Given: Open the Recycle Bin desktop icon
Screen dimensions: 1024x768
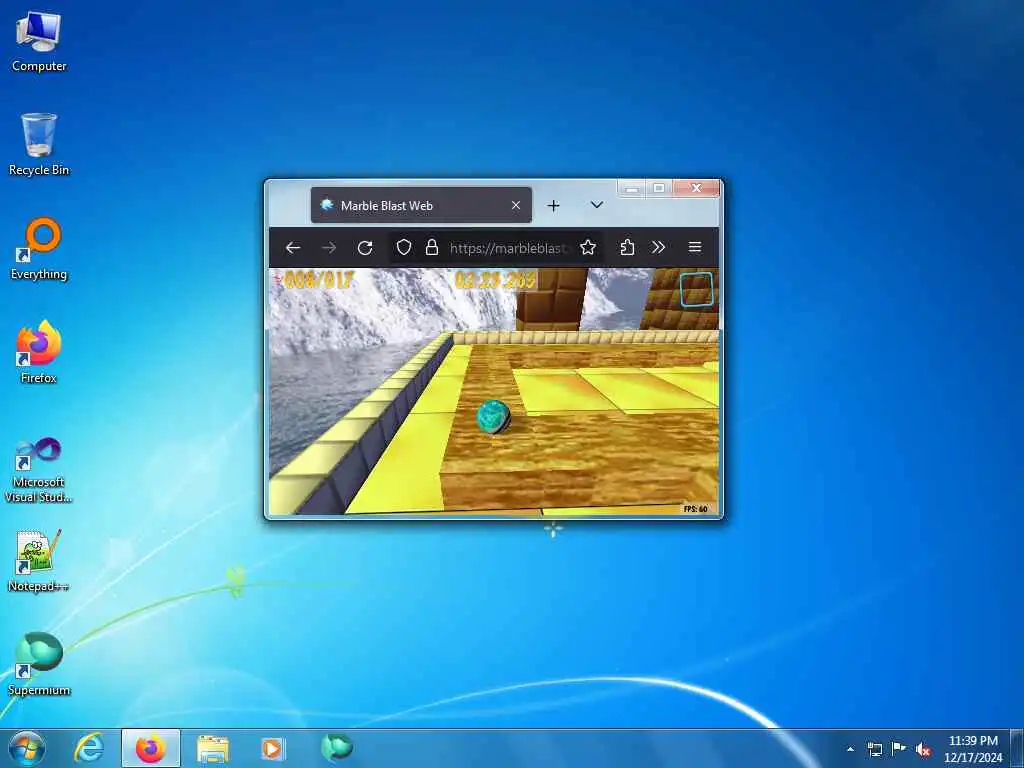Looking at the screenshot, I should (x=39, y=144).
